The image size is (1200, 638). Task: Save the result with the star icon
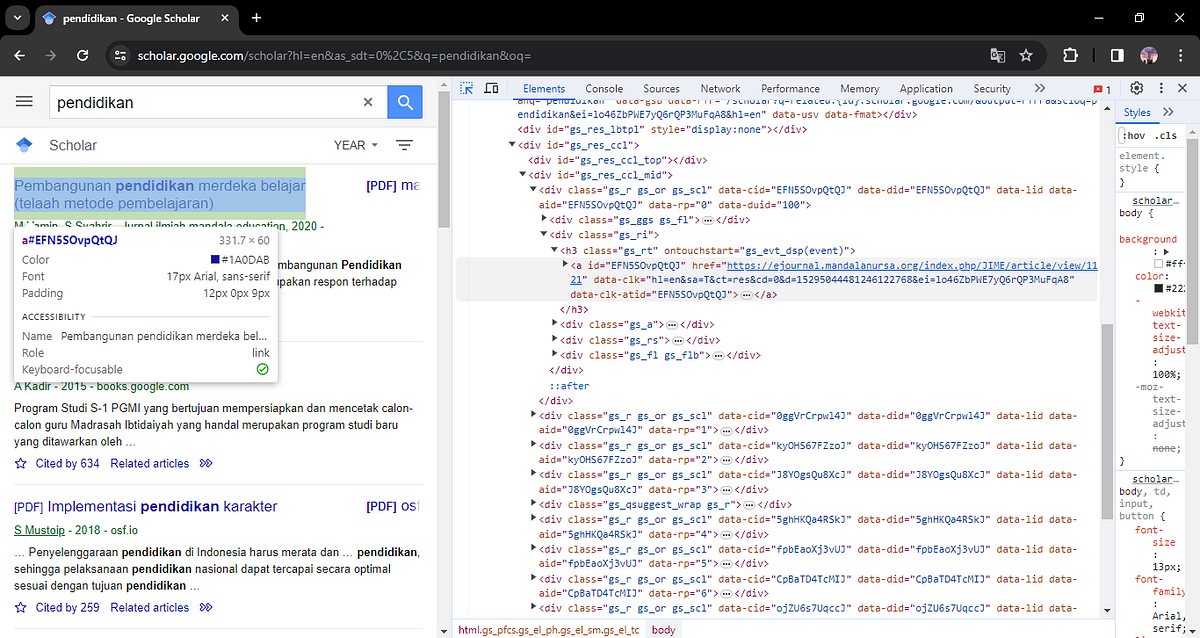(x=19, y=607)
